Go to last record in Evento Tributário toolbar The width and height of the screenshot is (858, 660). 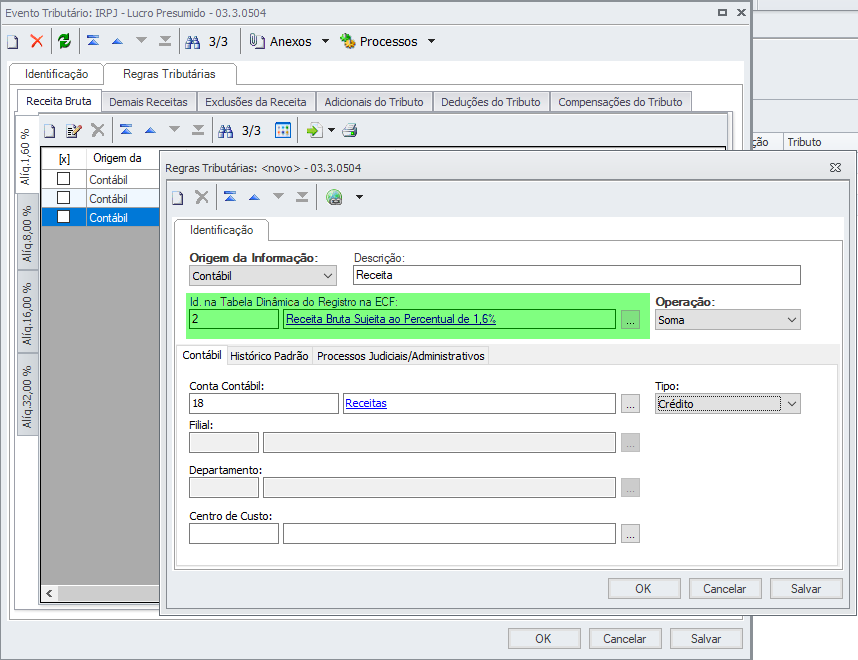pyautogui.click(x=165, y=41)
